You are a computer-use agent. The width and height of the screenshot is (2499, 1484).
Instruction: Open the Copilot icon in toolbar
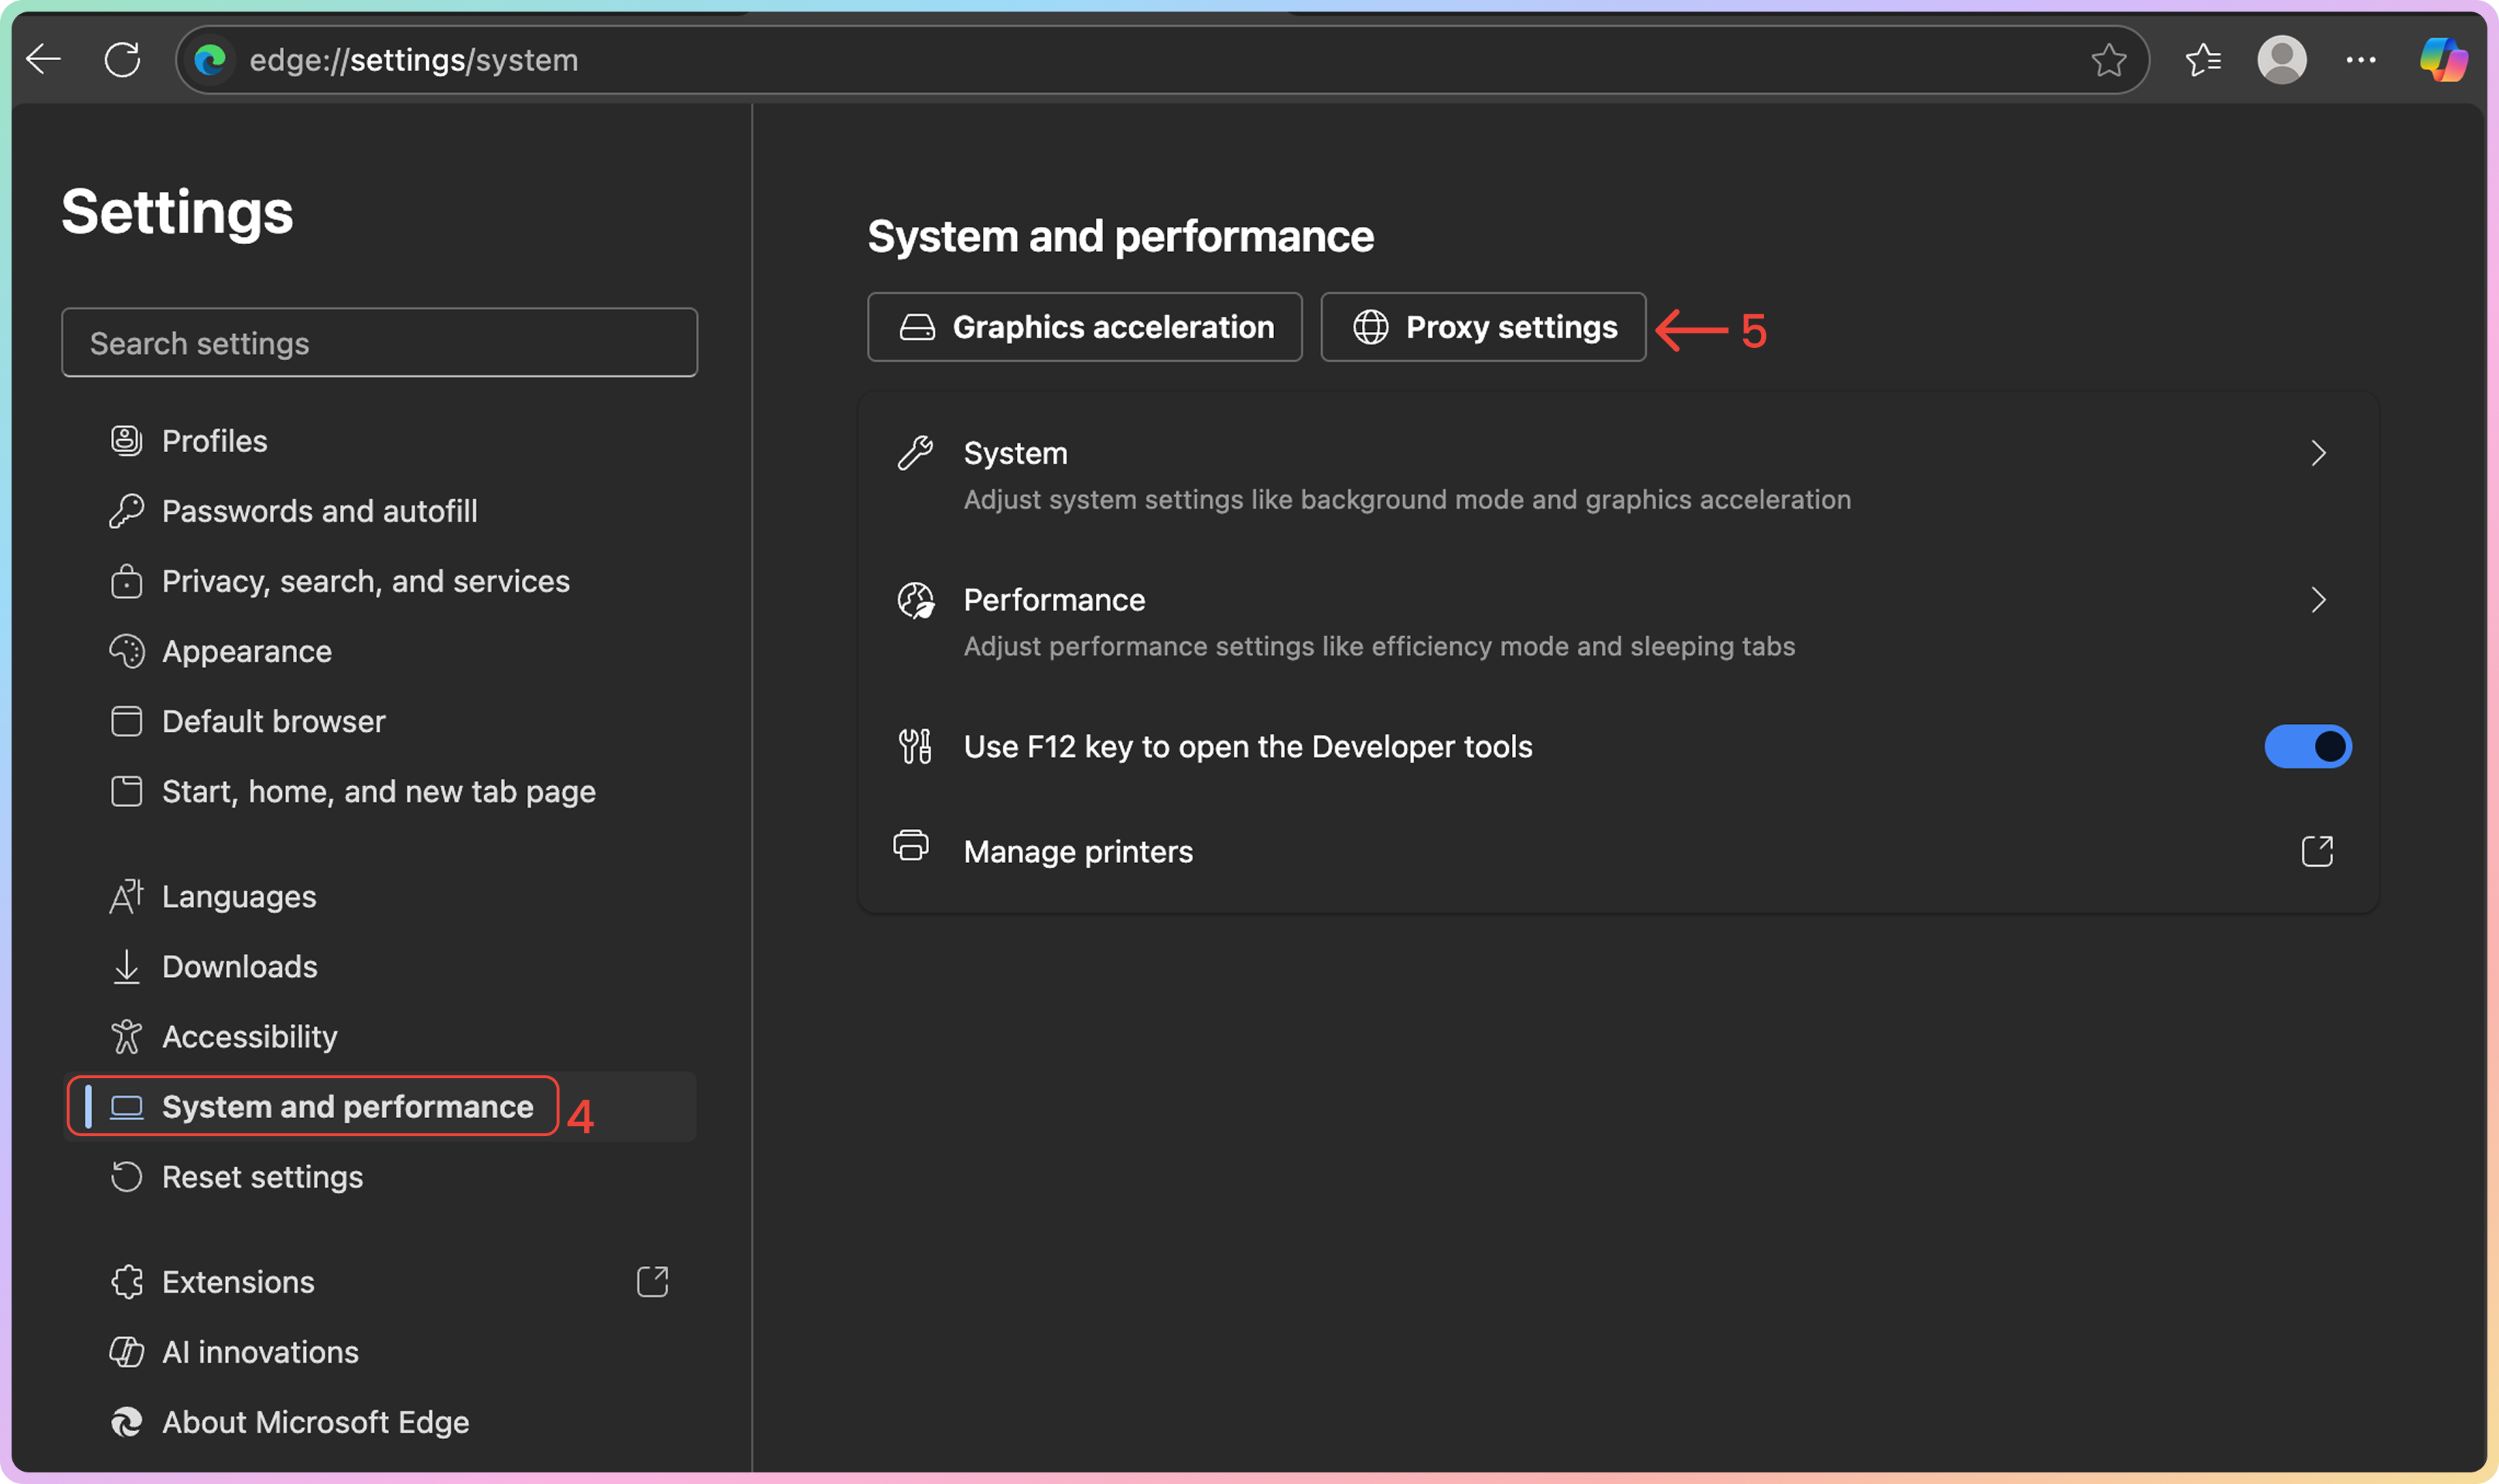tap(2442, 60)
